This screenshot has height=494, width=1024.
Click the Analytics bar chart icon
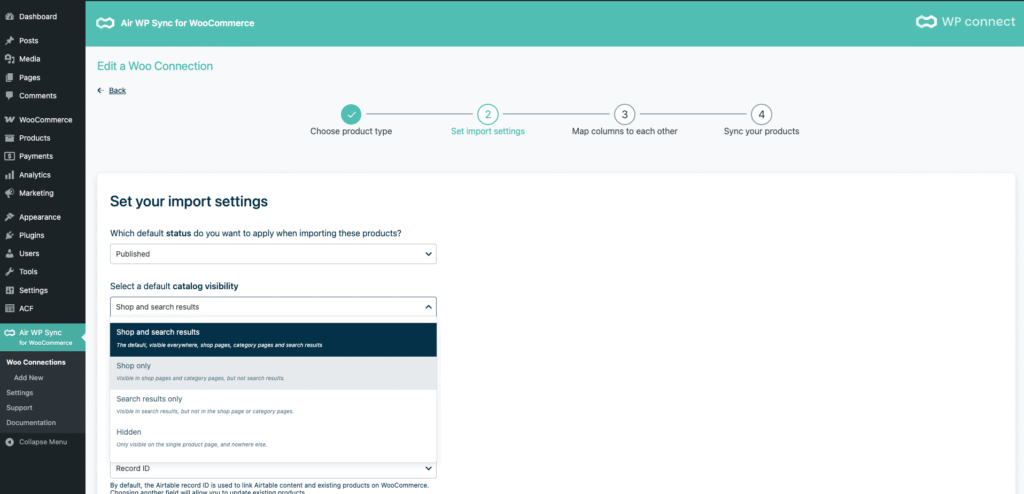click(x=9, y=175)
